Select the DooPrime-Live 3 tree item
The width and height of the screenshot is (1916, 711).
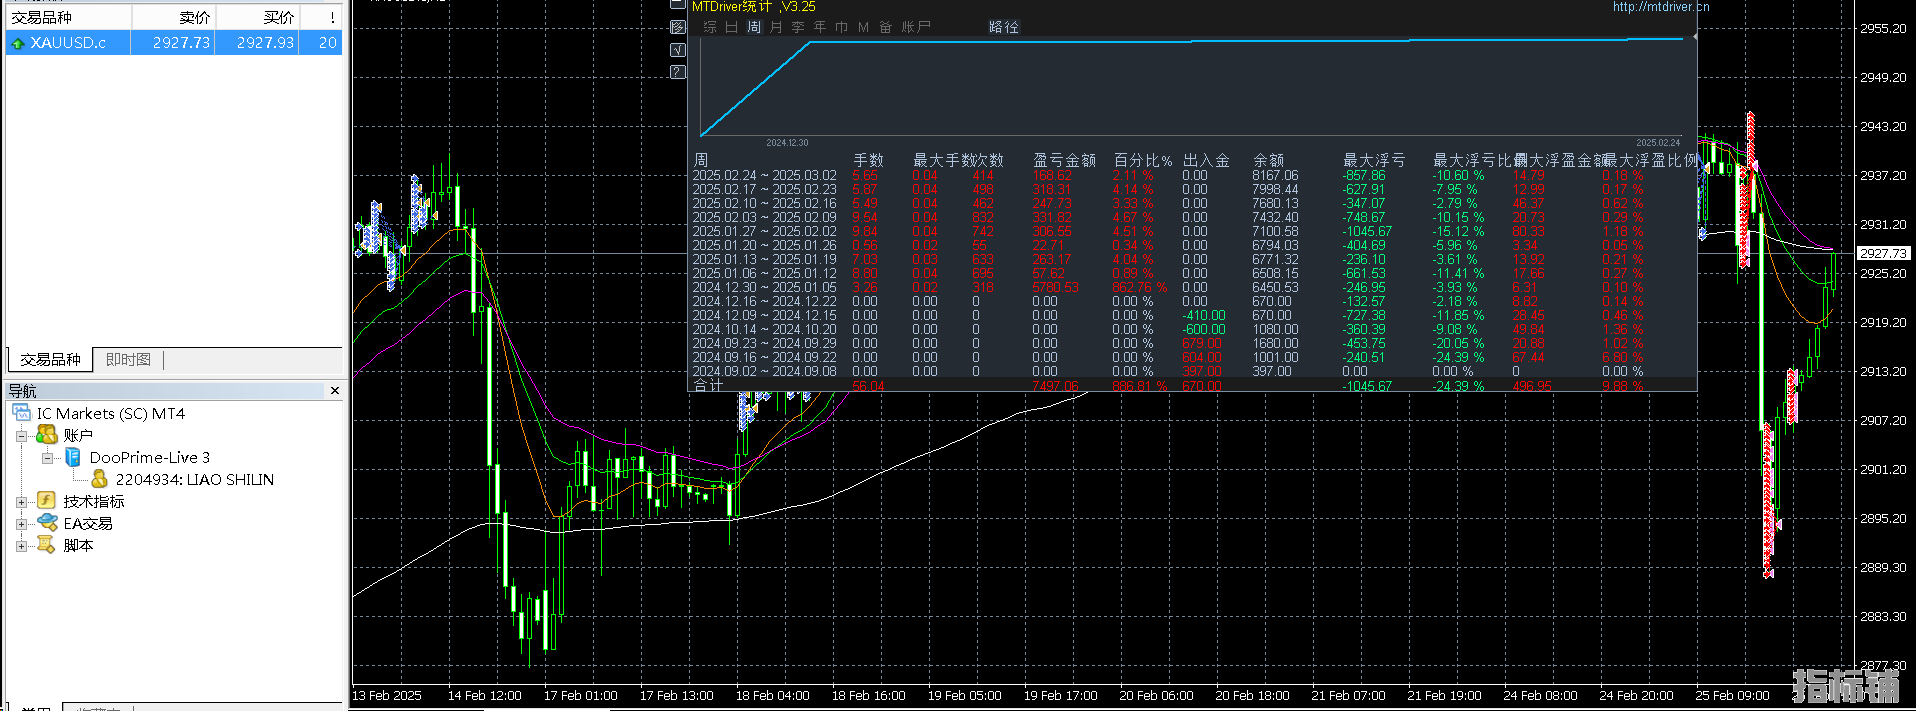150,457
